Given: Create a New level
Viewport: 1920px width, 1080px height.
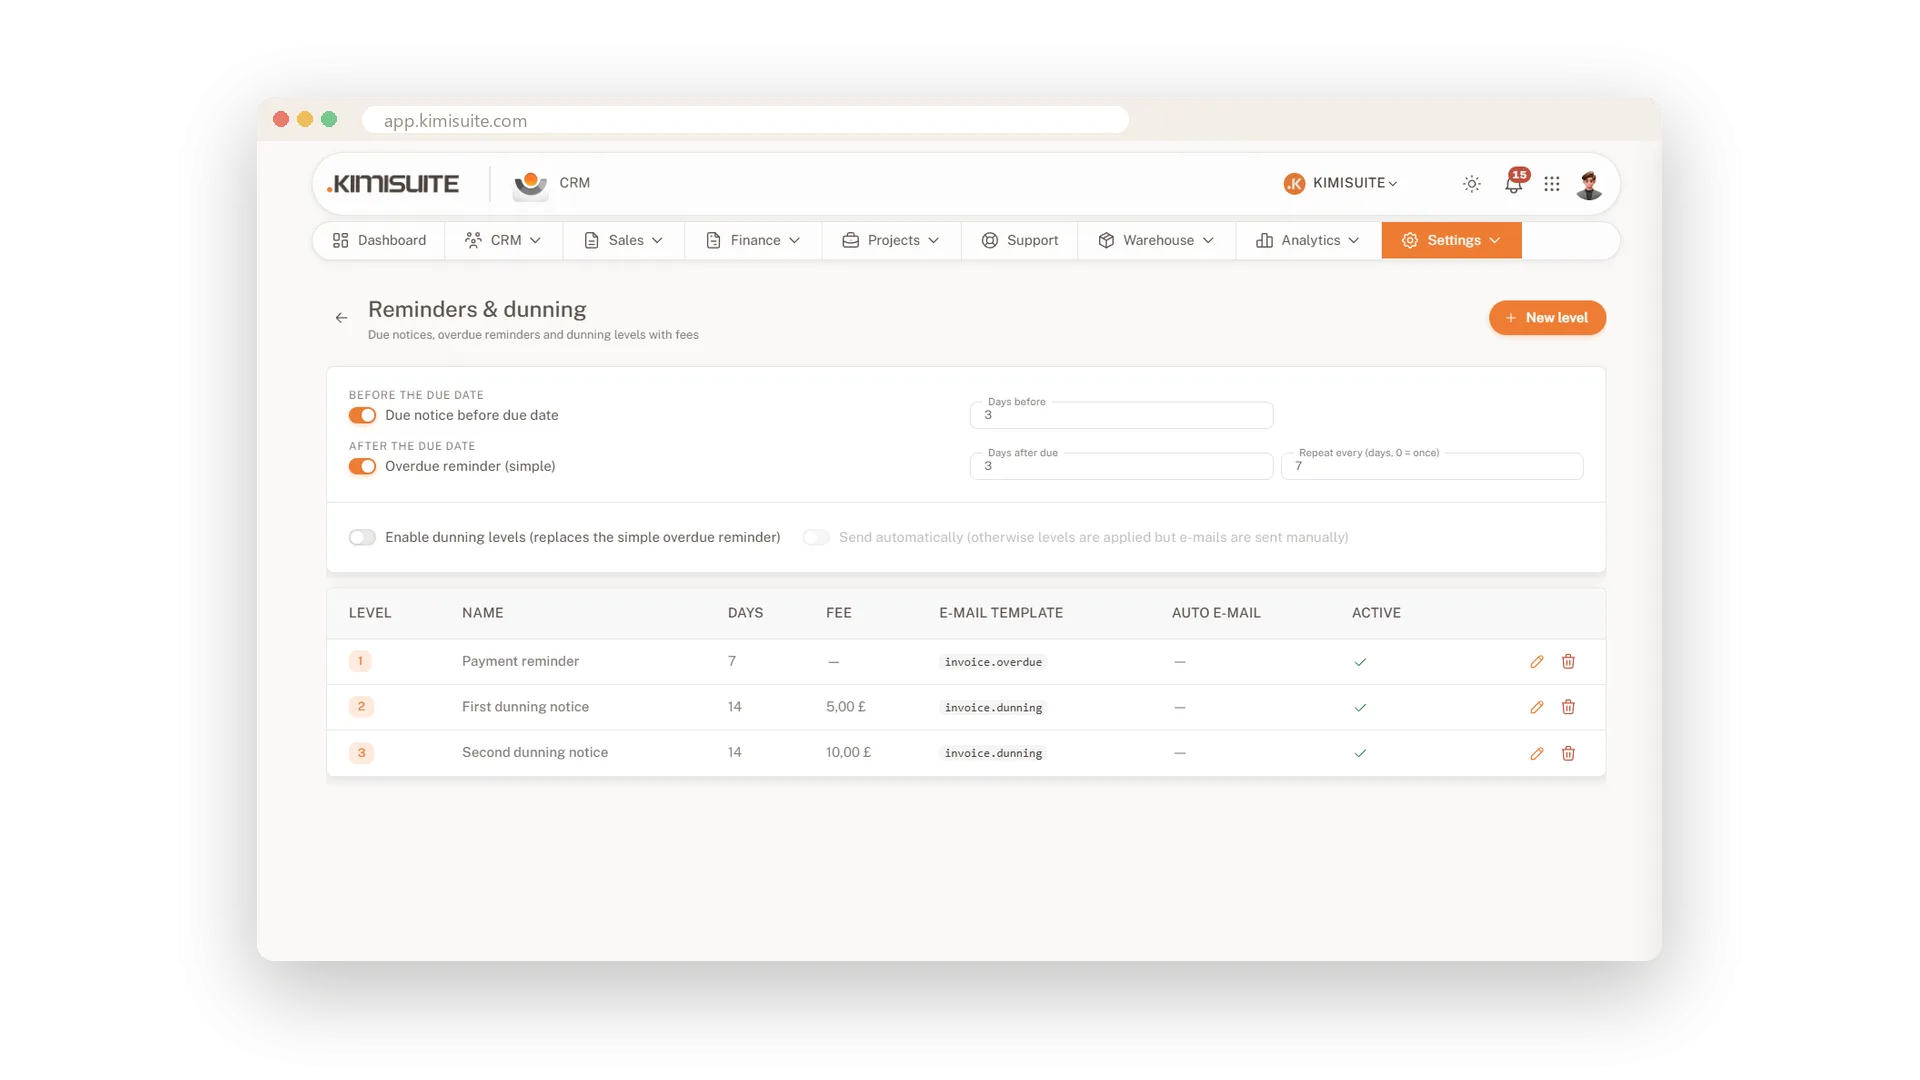Looking at the screenshot, I should click(1547, 318).
